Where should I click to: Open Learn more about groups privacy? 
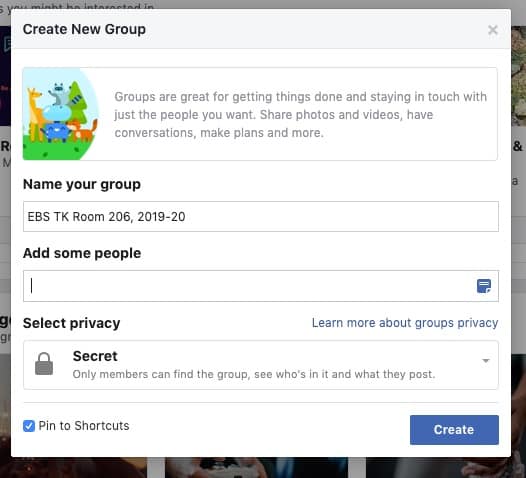405,323
